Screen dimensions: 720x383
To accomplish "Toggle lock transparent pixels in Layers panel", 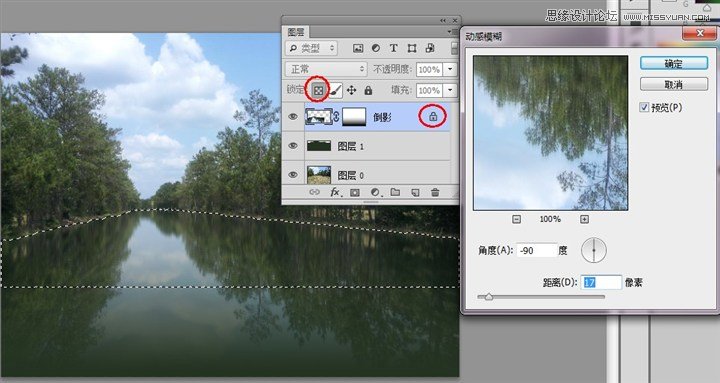I will coord(318,90).
